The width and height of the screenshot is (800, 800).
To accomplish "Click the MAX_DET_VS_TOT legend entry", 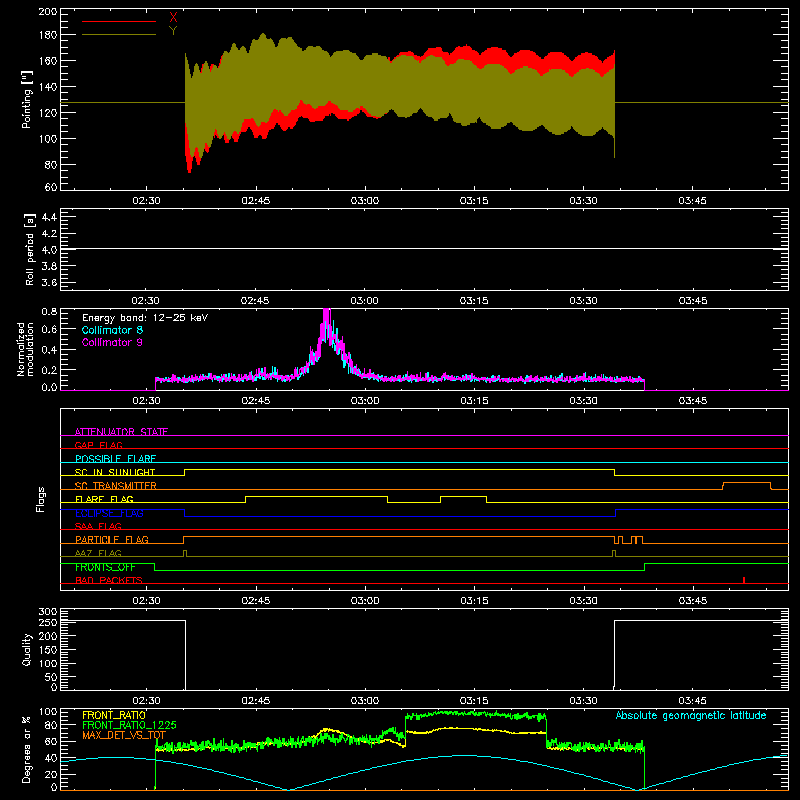I will tap(124, 735).
